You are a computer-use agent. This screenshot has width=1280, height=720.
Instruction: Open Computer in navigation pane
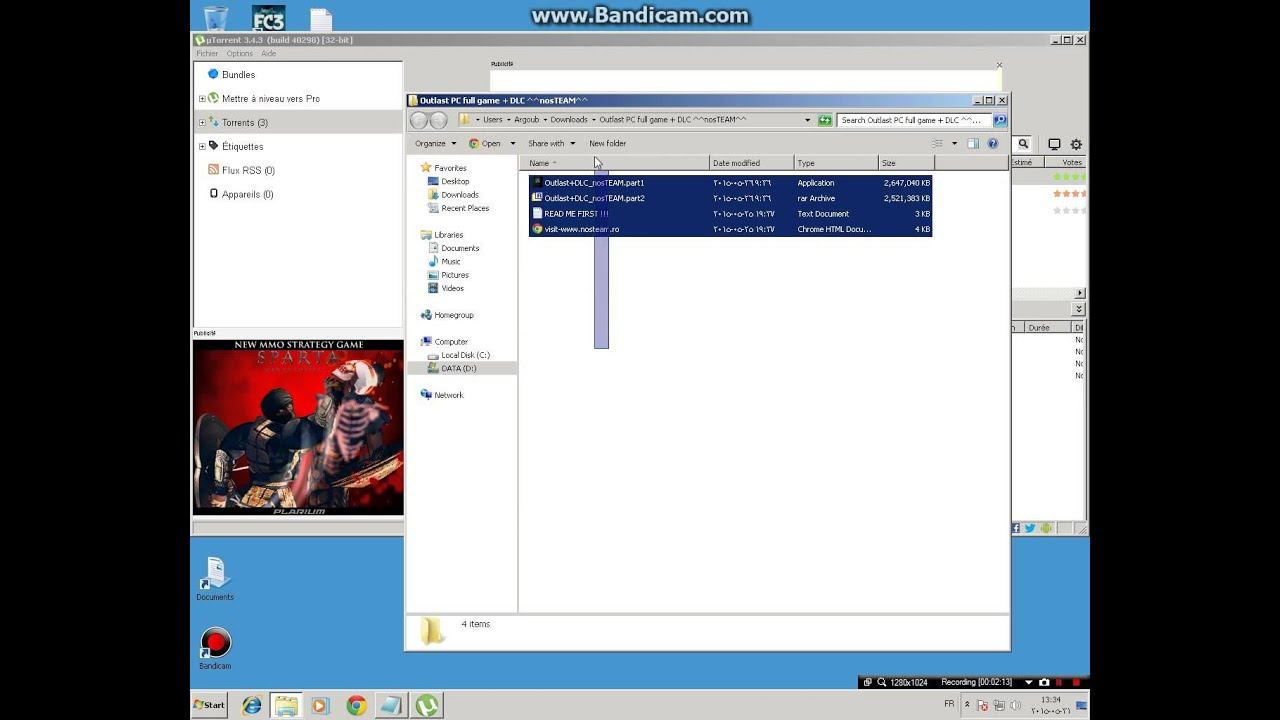[451, 342]
